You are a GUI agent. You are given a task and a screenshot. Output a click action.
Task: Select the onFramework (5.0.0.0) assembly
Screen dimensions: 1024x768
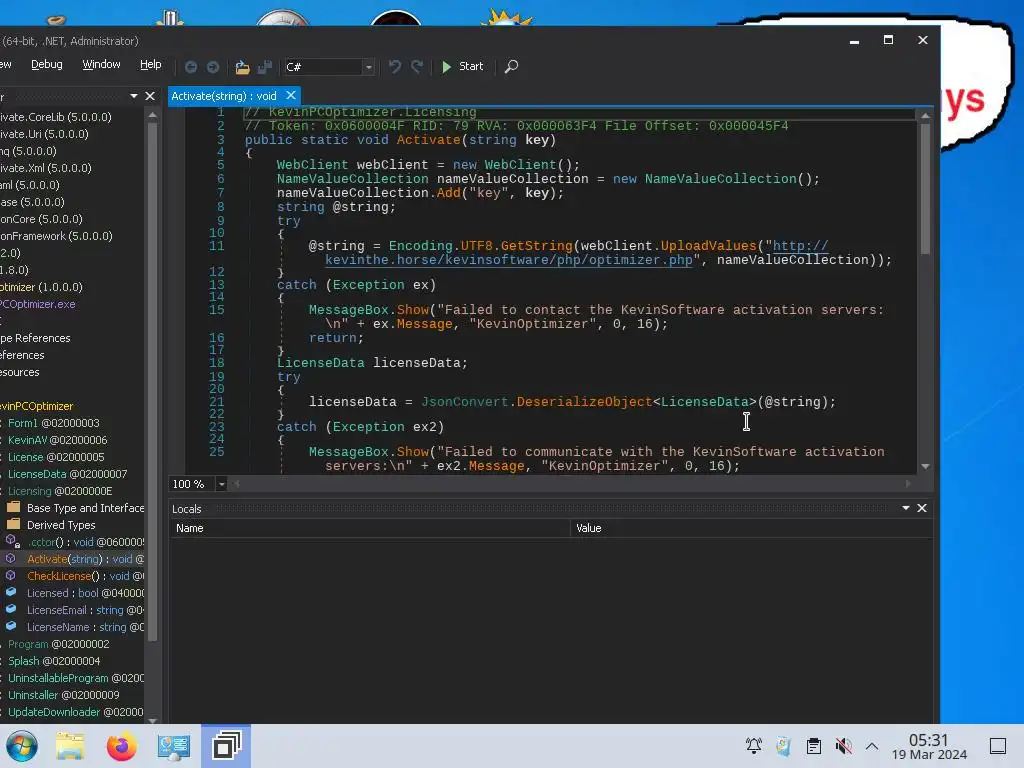coord(56,236)
